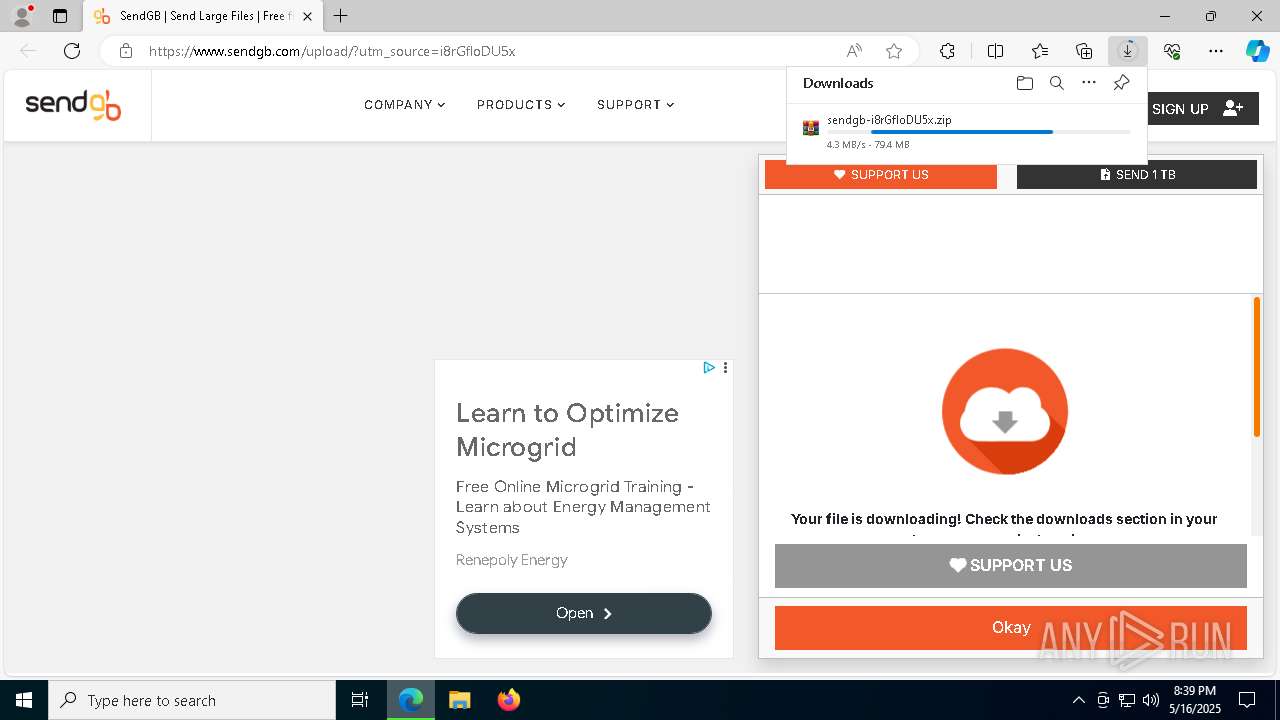The image size is (1280, 720).
Task: Click the Downloads toolbar icon
Action: (x=1128, y=51)
